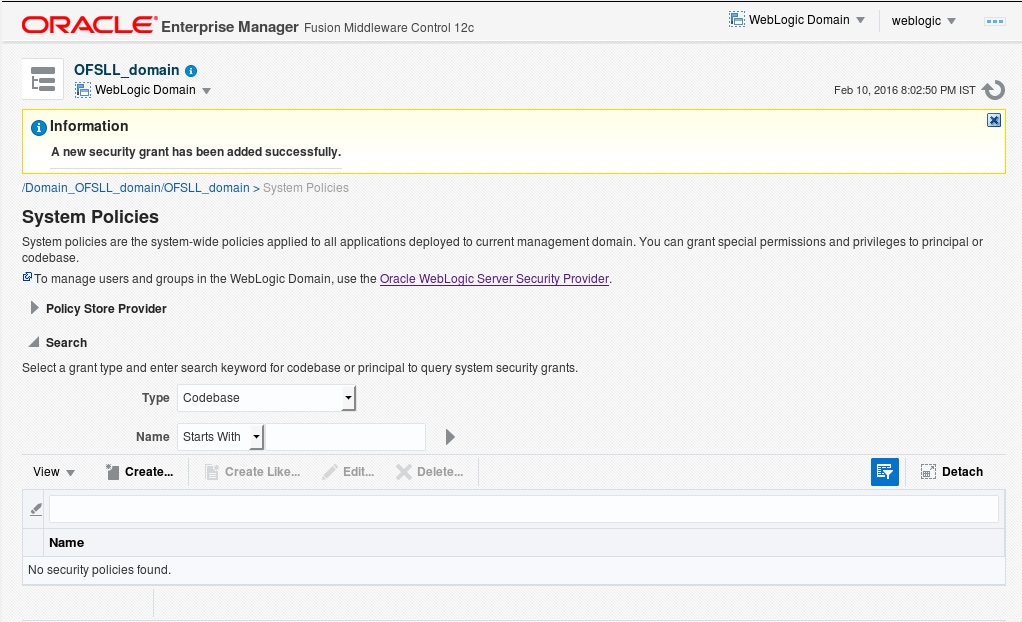Click the 'No security policies found.' row
Viewport: 1022px width, 622px height.
point(514,570)
